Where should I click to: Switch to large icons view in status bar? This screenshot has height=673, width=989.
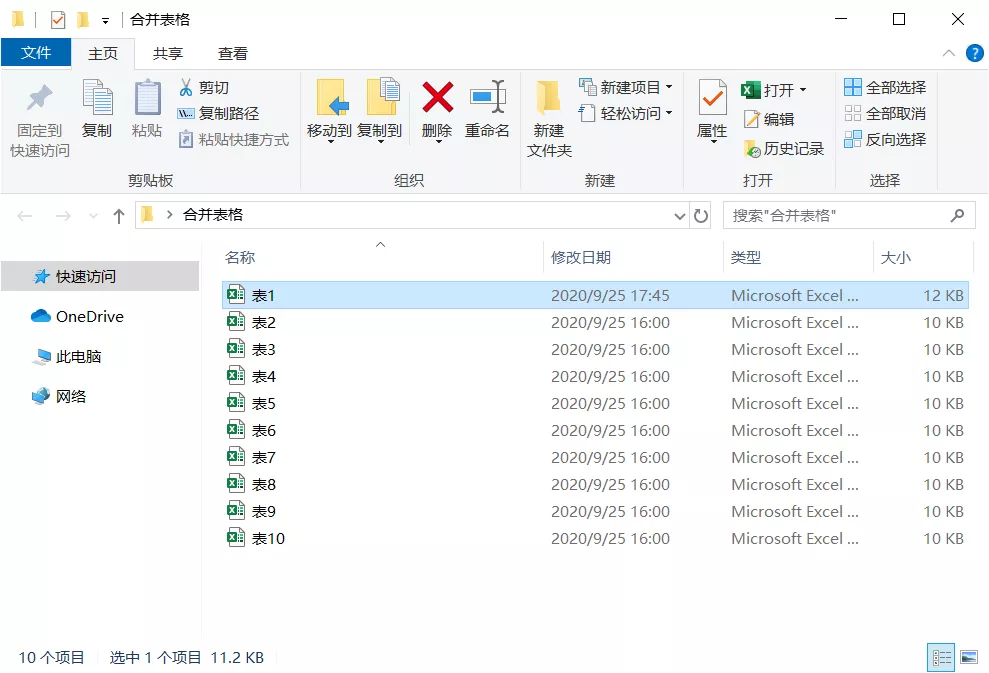pos(969,658)
